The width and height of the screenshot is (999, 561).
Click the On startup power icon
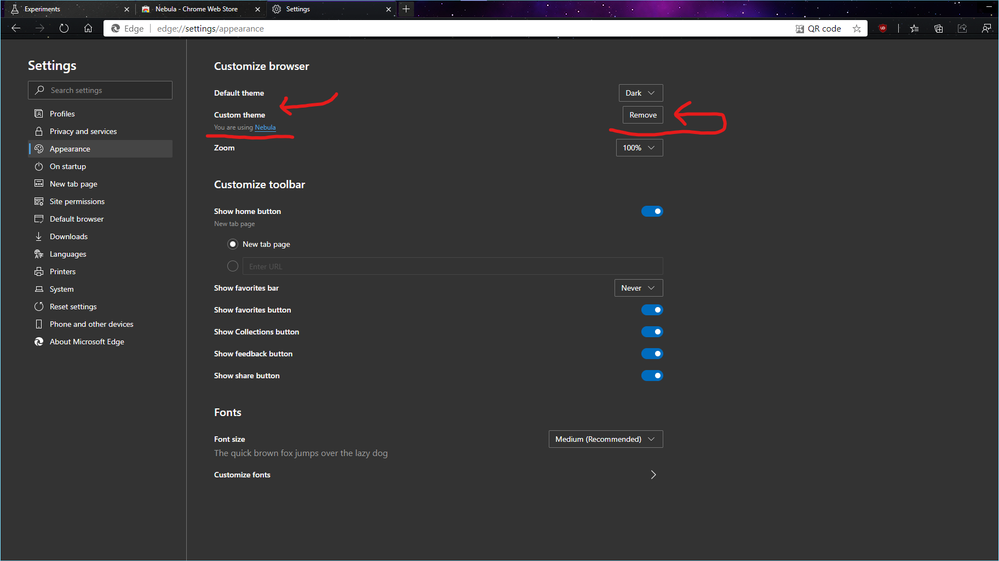[39, 166]
